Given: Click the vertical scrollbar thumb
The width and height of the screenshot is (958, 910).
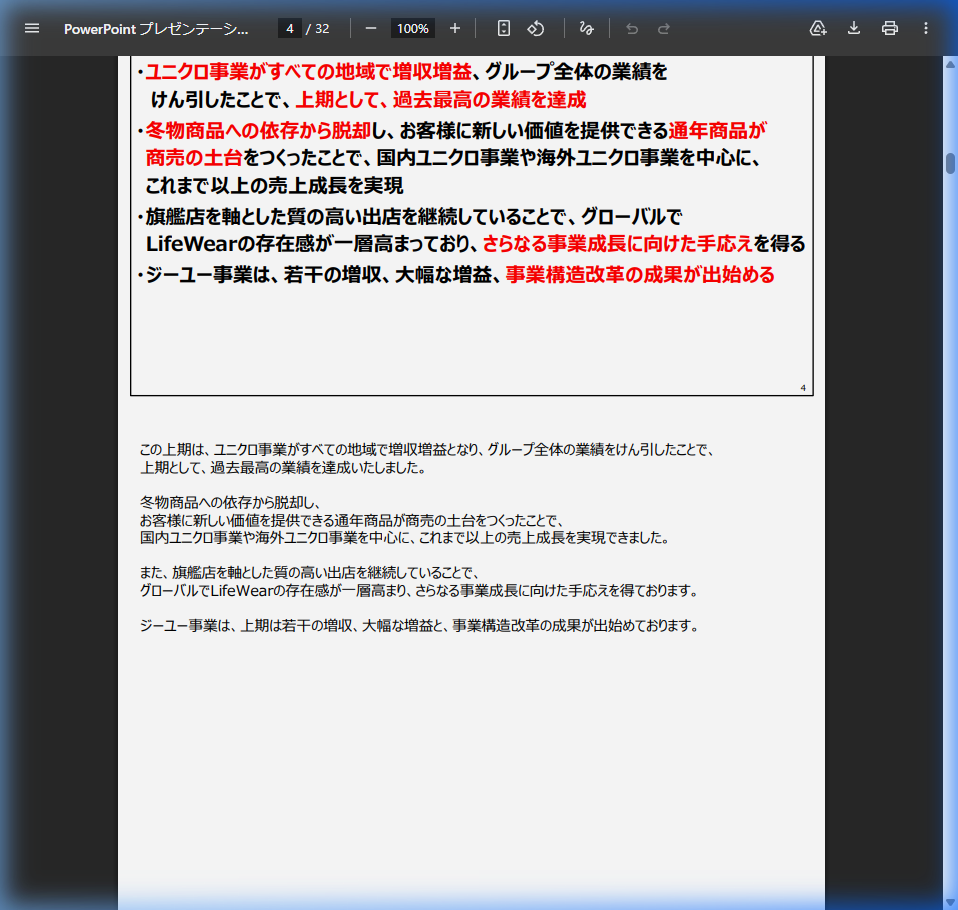Looking at the screenshot, I should point(950,163).
